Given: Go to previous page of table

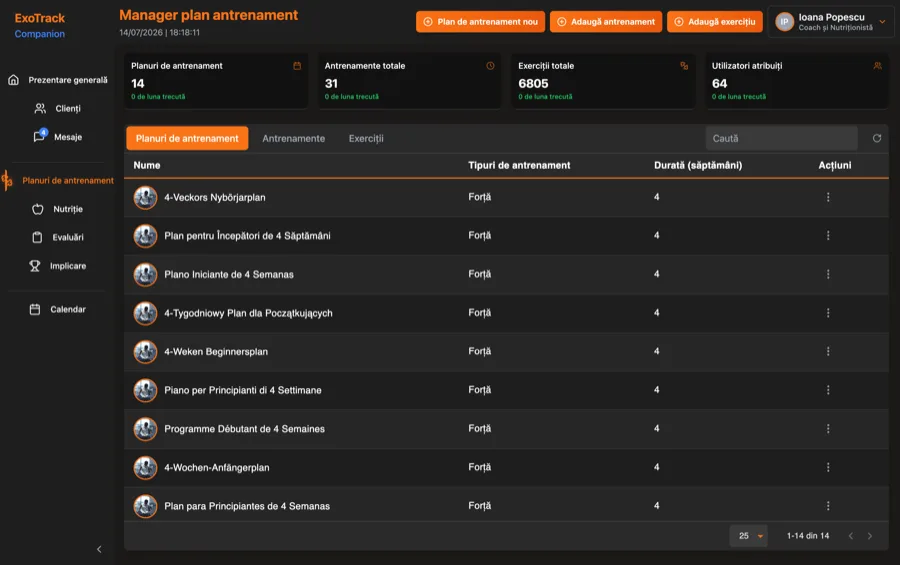Looking at the screenshot, I should tap(851, 536).
